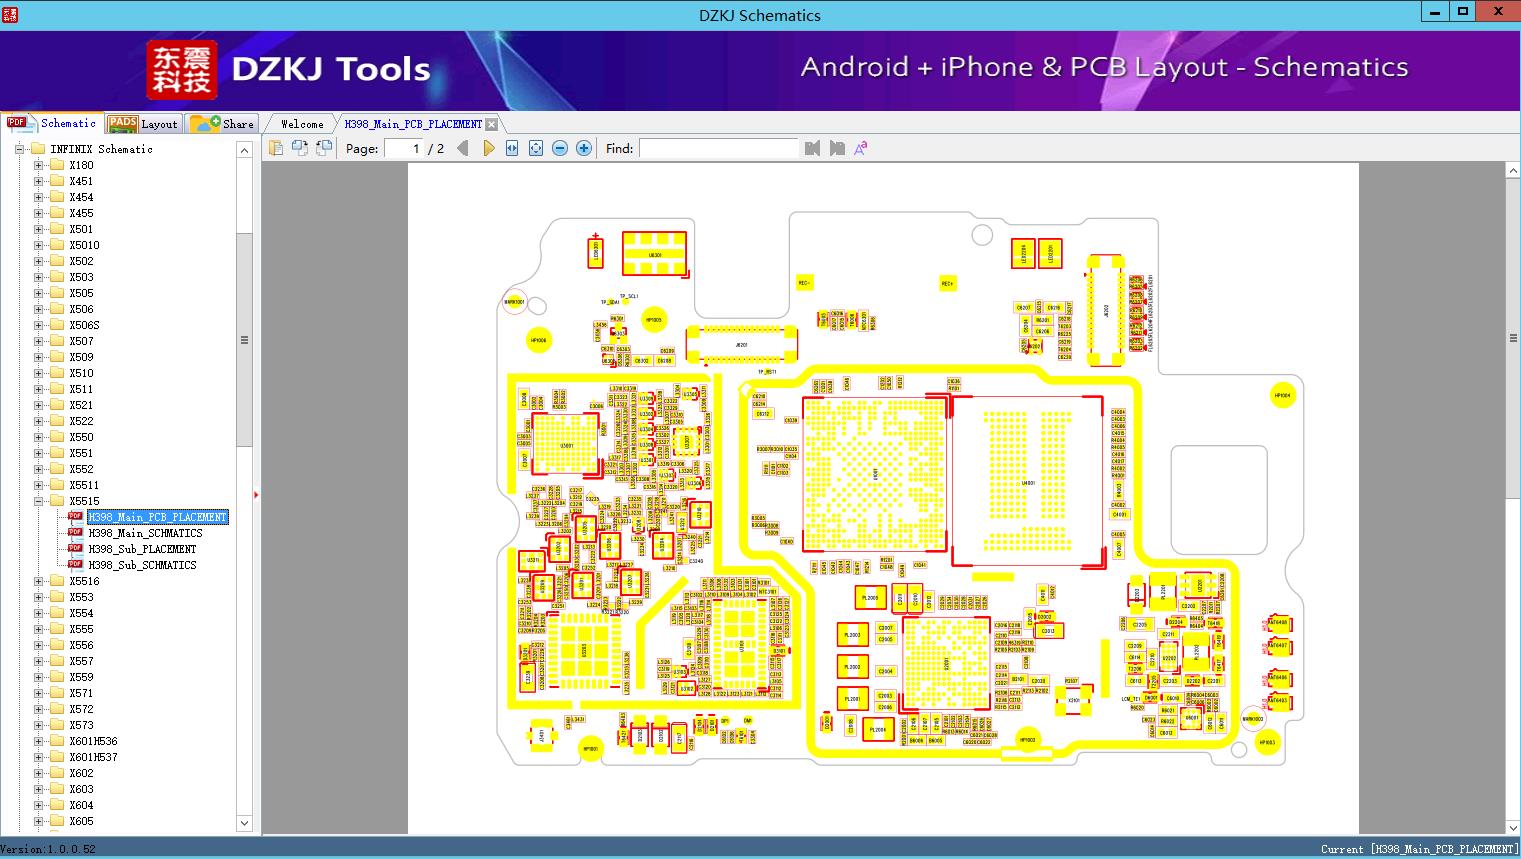Collapse the X5515 folder

coord(38,501)
